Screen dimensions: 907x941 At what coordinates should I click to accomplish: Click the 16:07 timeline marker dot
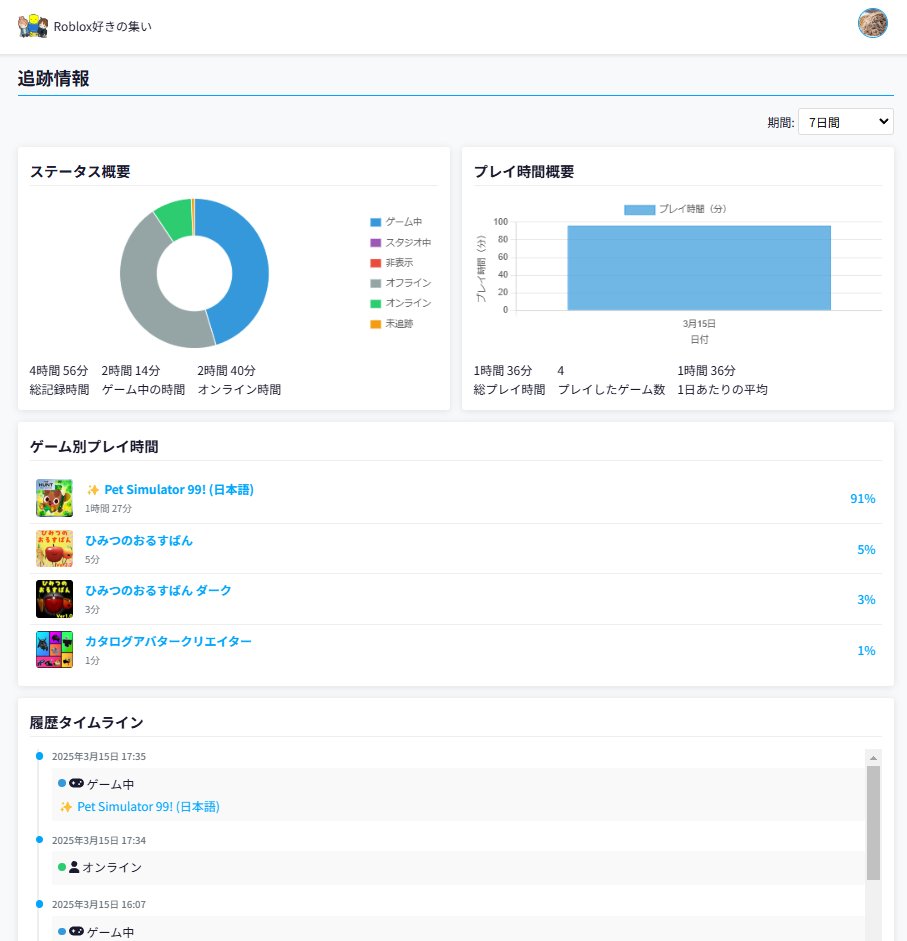pos(40,904)
